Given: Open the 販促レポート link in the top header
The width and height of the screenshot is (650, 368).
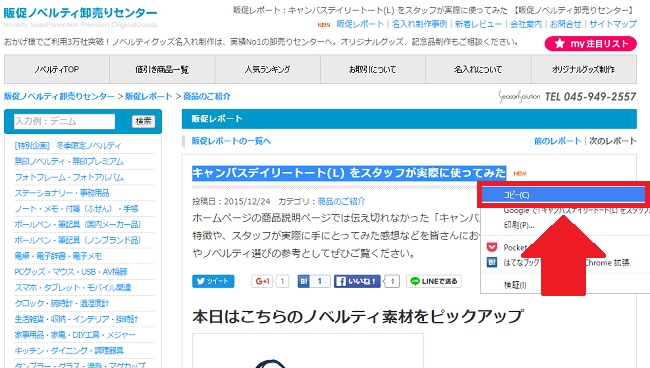Looking at the screenshot, I should point(360,24).
